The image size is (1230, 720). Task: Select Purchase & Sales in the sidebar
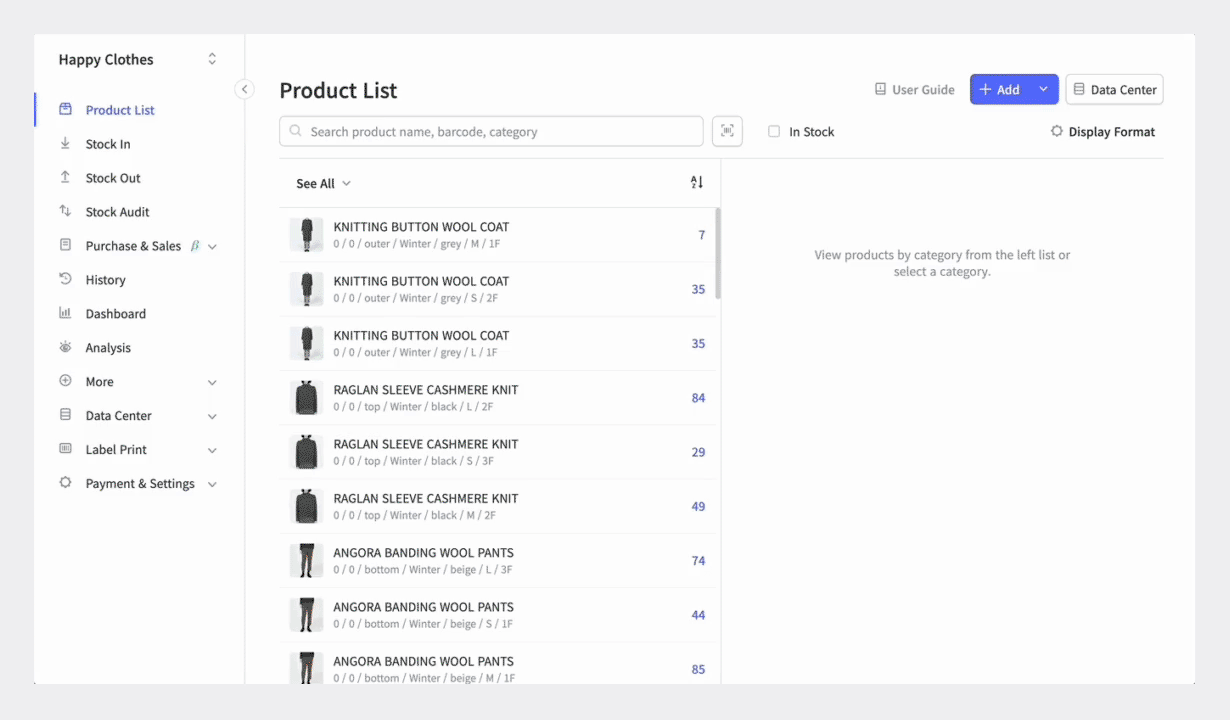click(133, 245)
